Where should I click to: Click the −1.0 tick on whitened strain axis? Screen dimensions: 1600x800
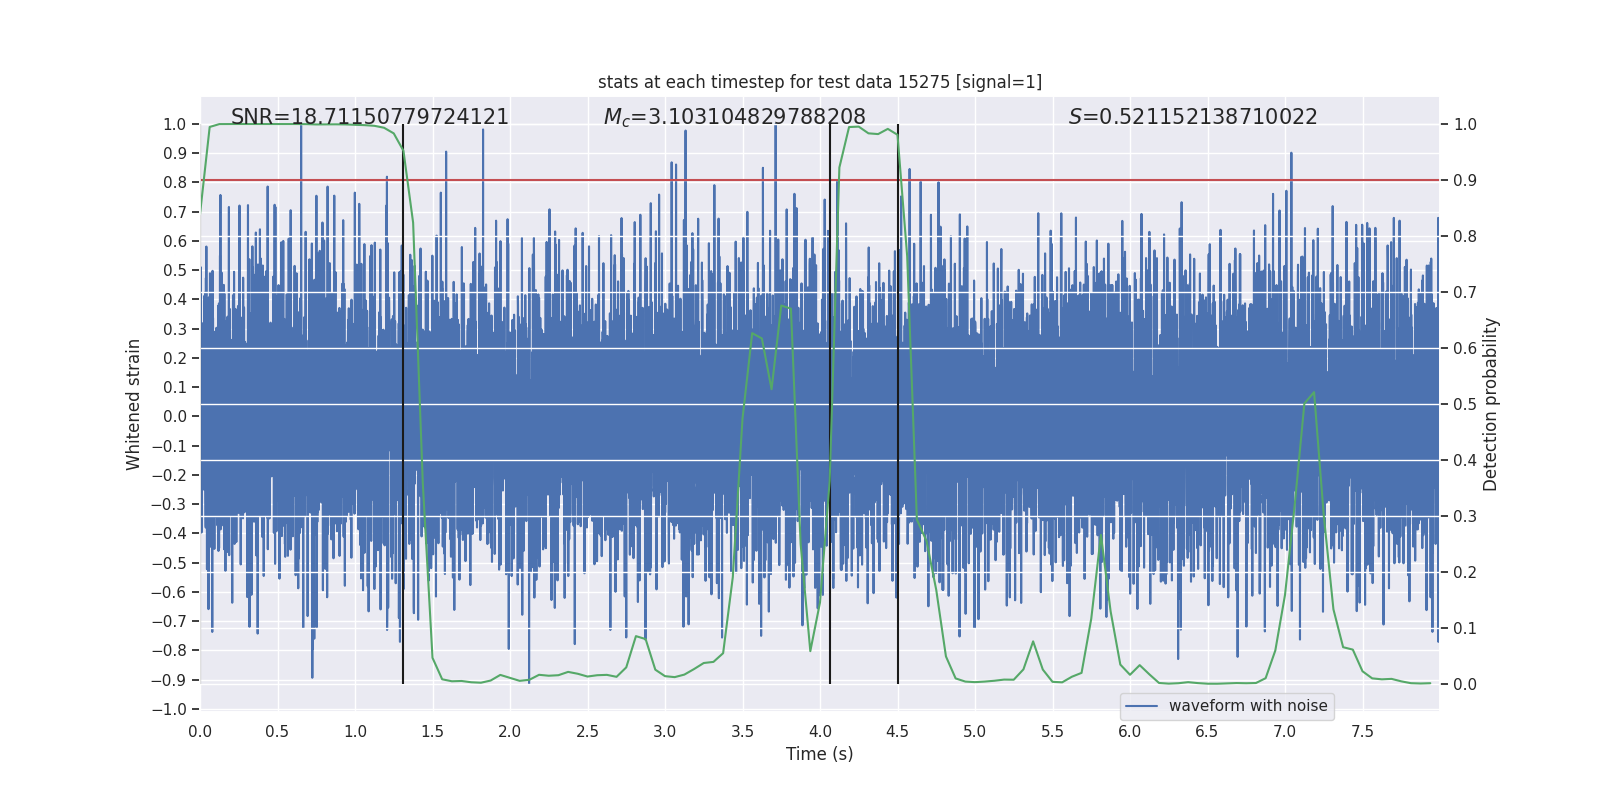pyautogui.click(x=170, y=709)
